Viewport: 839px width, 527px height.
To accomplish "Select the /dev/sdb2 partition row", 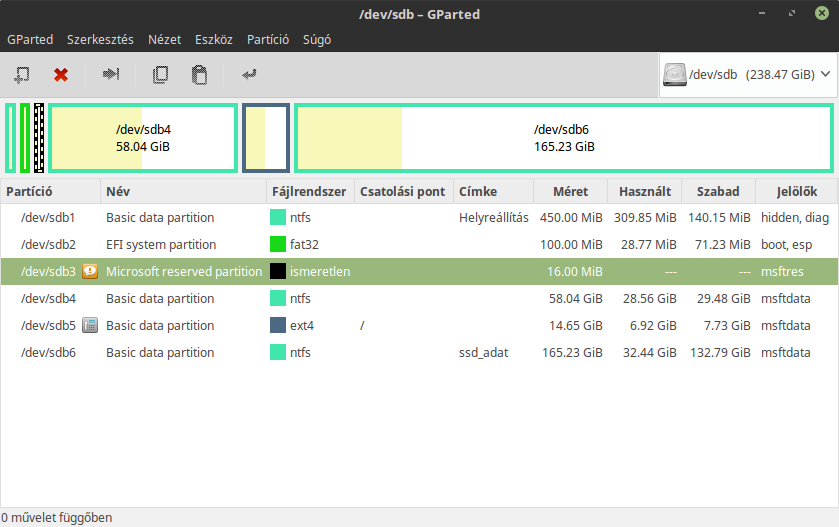I will click(x=420, y=244).
